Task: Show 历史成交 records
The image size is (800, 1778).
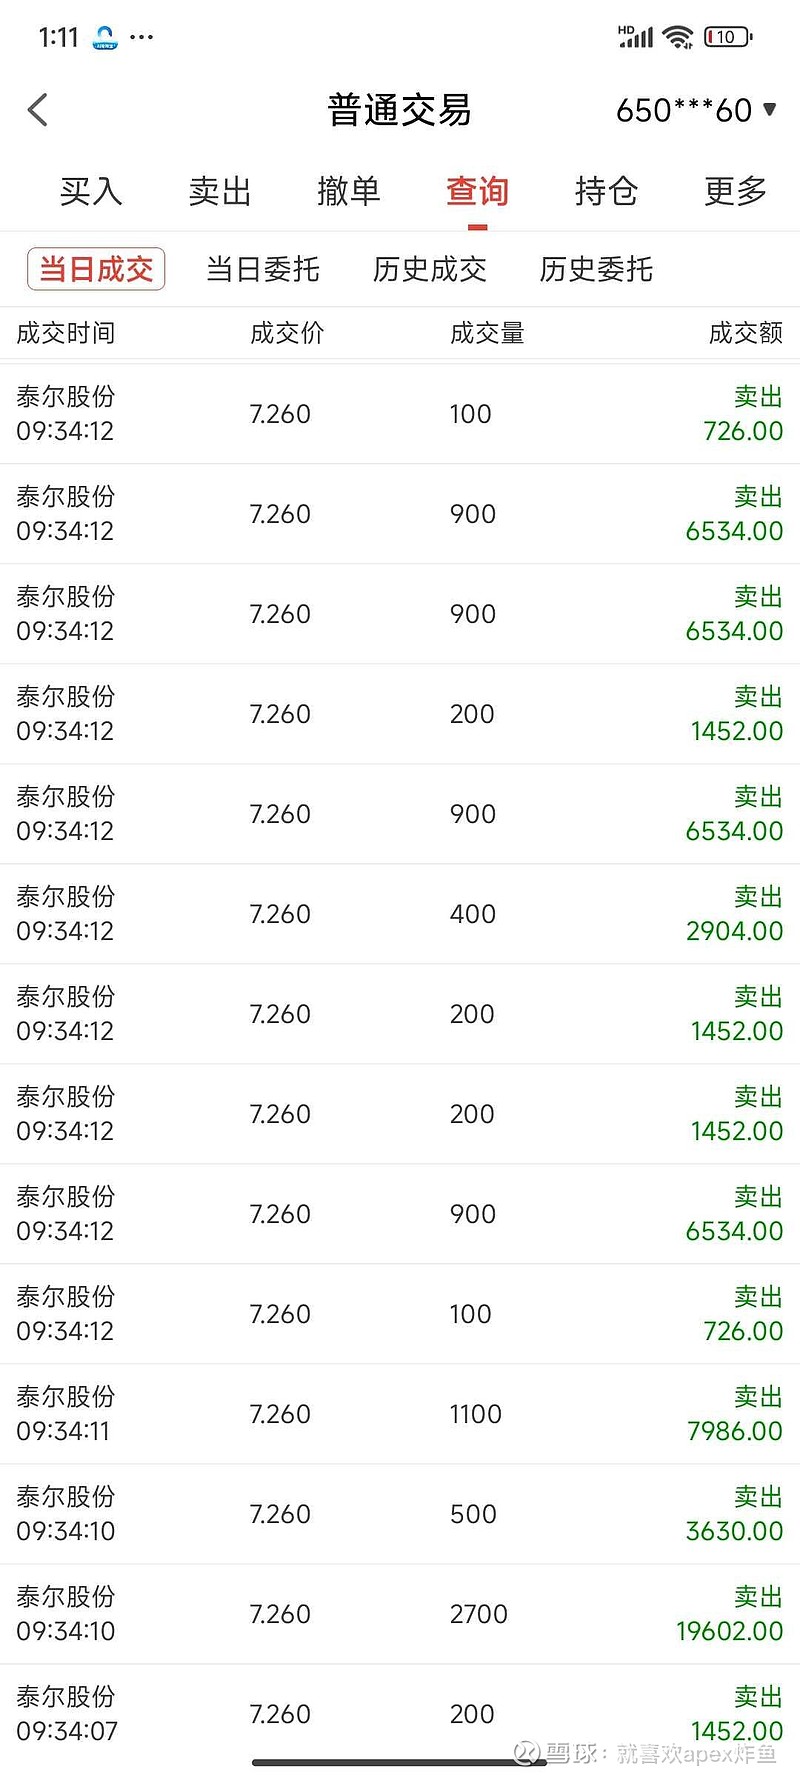Action: [x=430, y=269]
